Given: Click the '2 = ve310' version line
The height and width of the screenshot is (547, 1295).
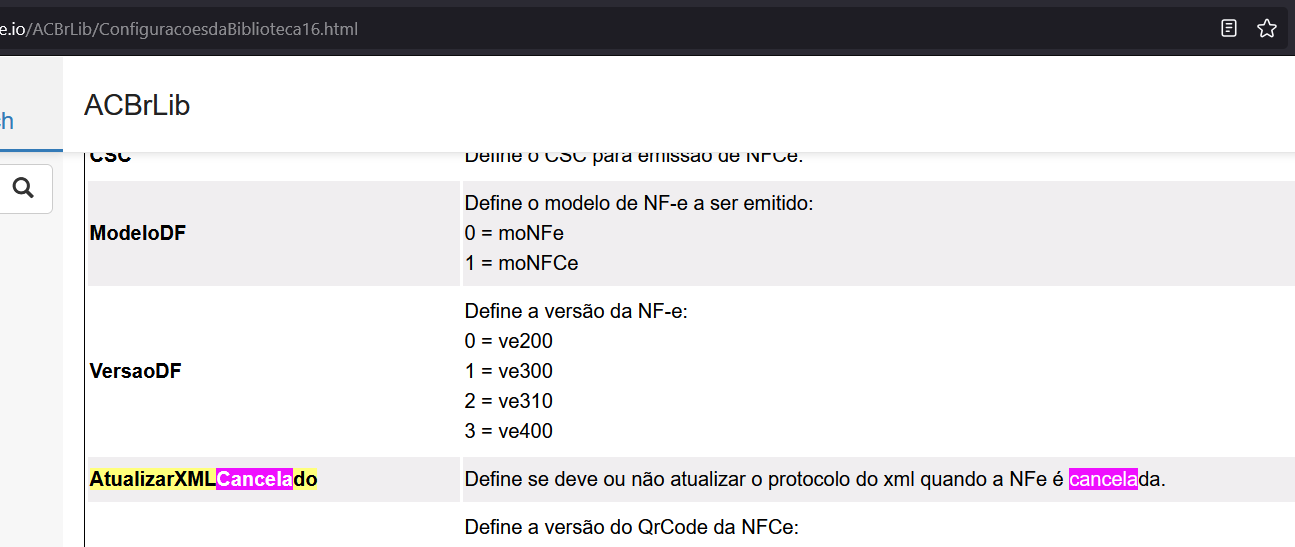Looking at the screenshot, I should (509, 401).
